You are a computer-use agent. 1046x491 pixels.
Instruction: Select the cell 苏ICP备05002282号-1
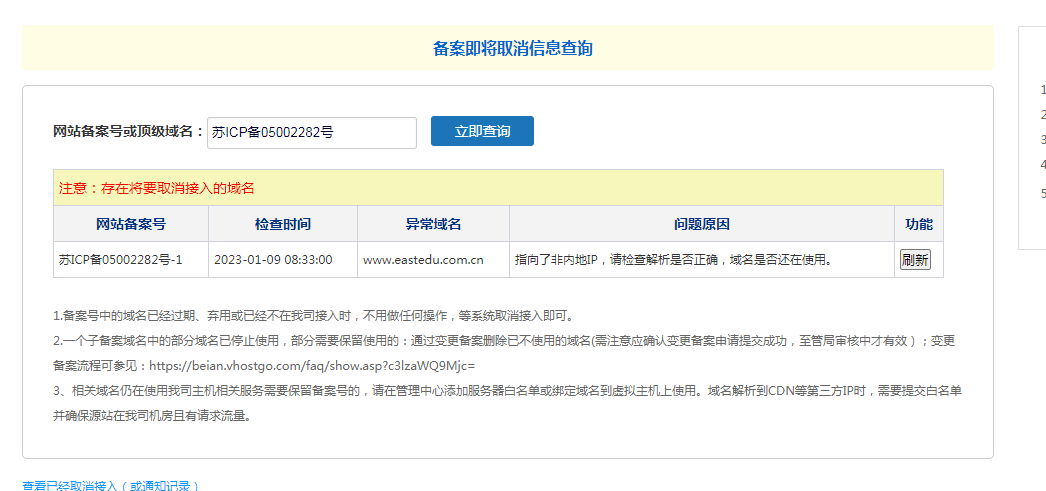[131, 260]
